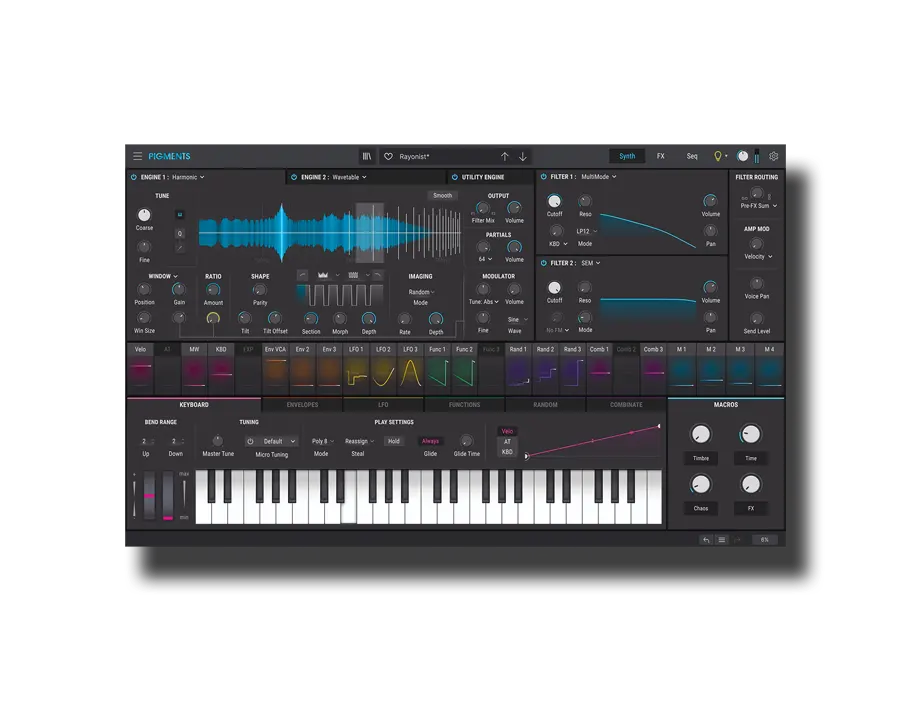
Task: Toggle Filter 2 power button
Action: (544, 263)
